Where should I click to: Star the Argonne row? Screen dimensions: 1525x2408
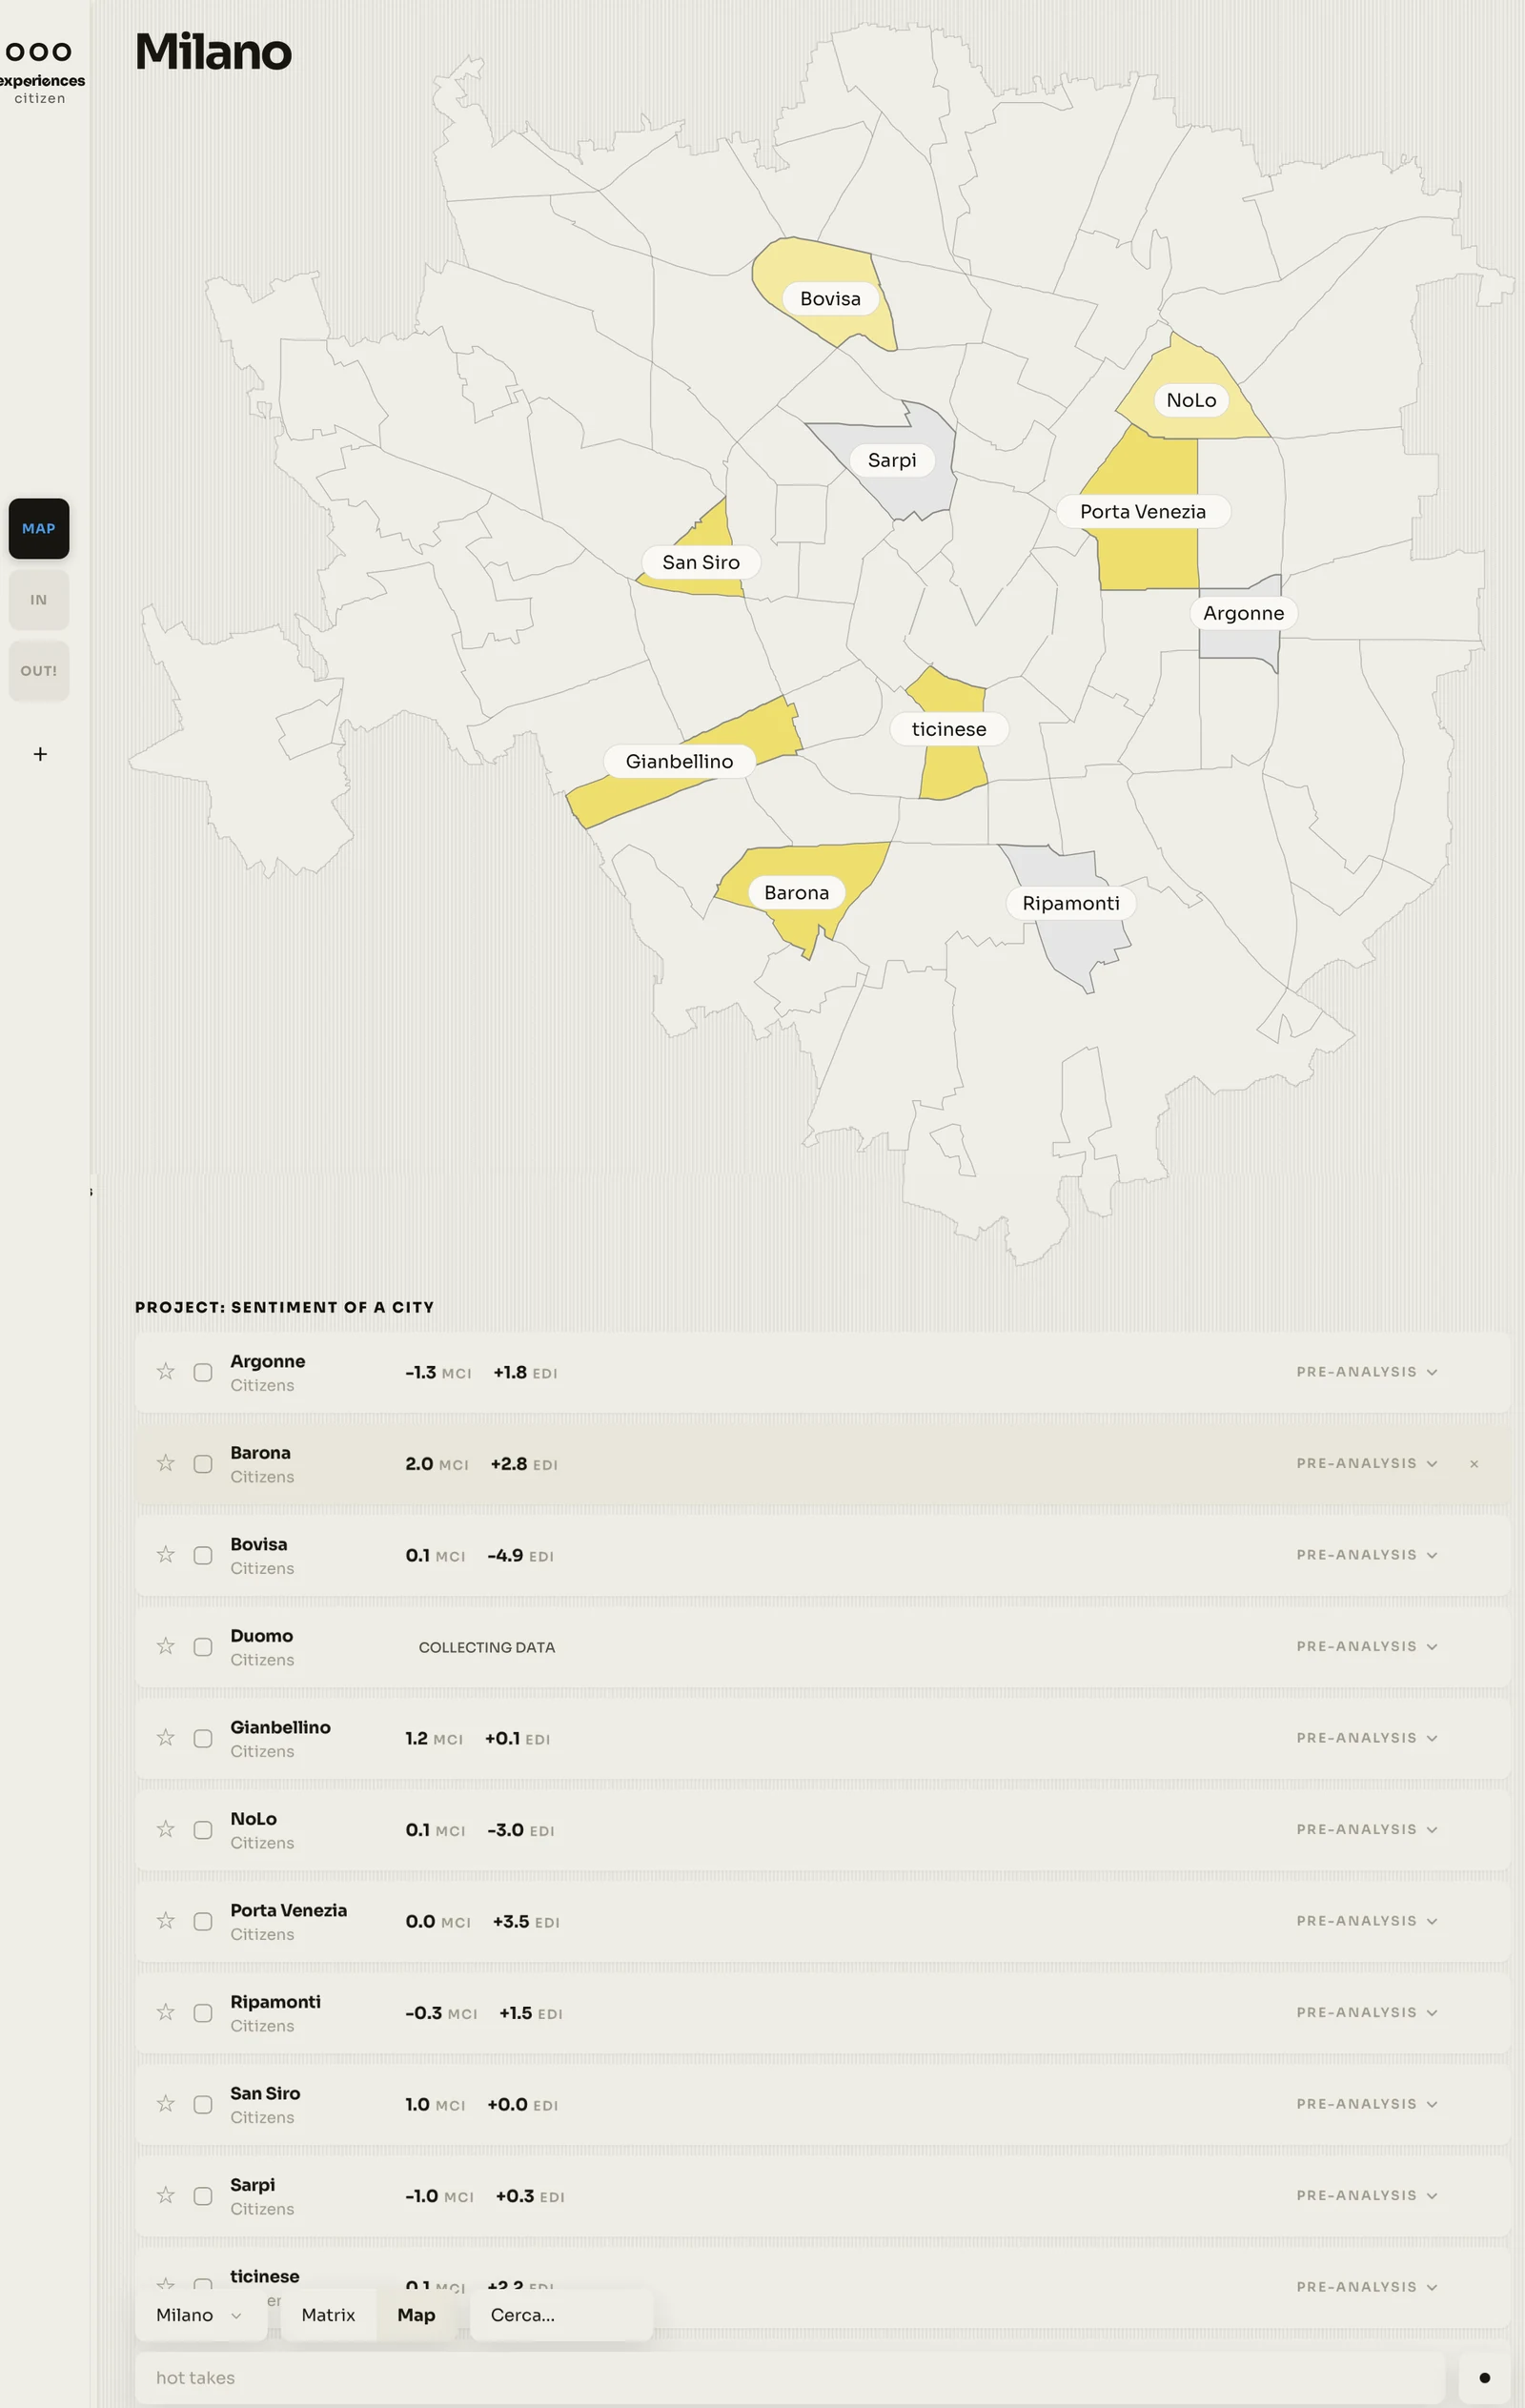pyautogui.click(x=166, y=1371)
